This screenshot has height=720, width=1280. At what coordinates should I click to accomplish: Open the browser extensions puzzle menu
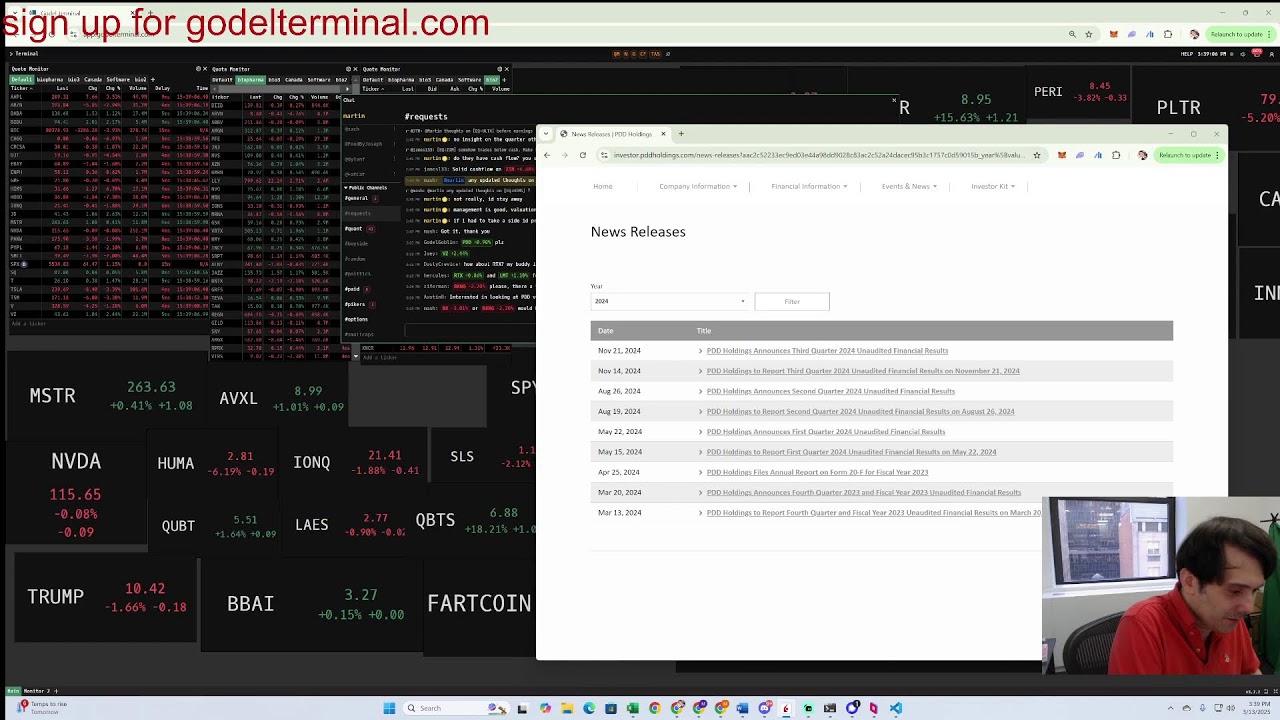pos(1116,155)
